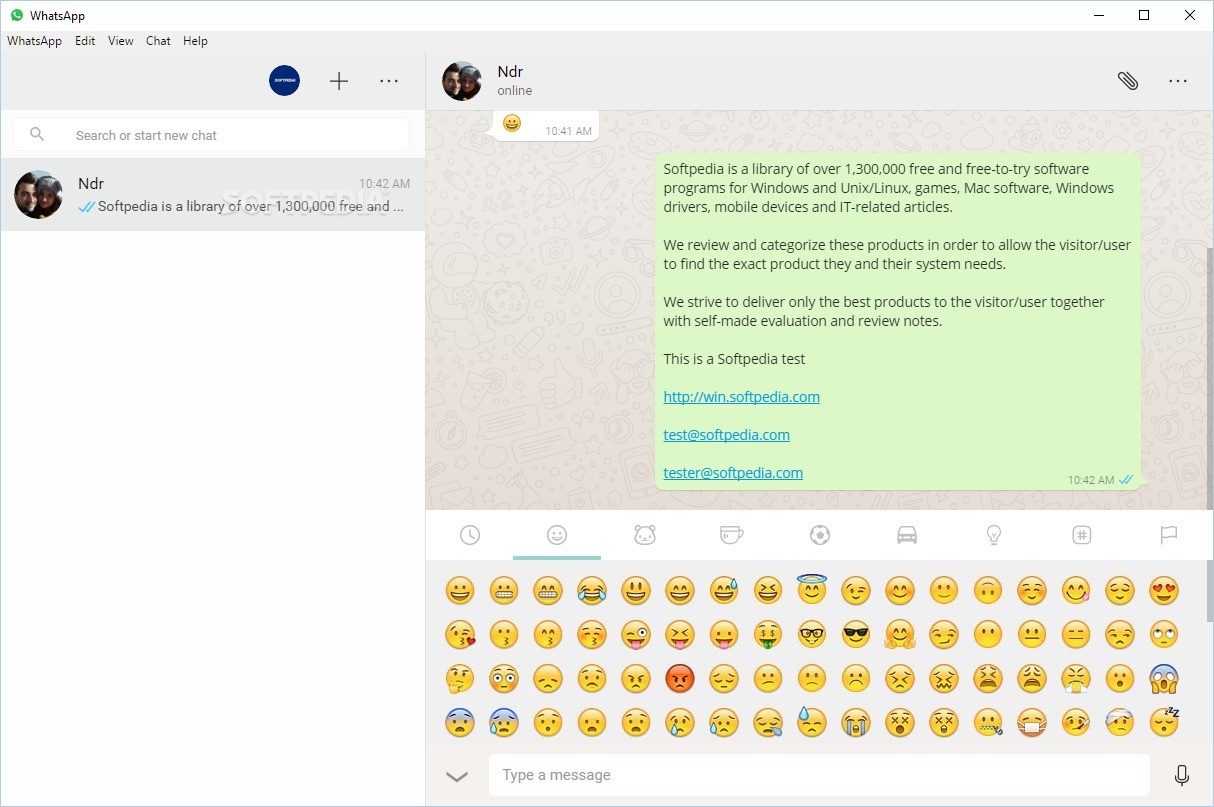Viewport: 1214px width, 807px height.
Task: Open the Flags emoji category
Action: (x=1168, y=535)
